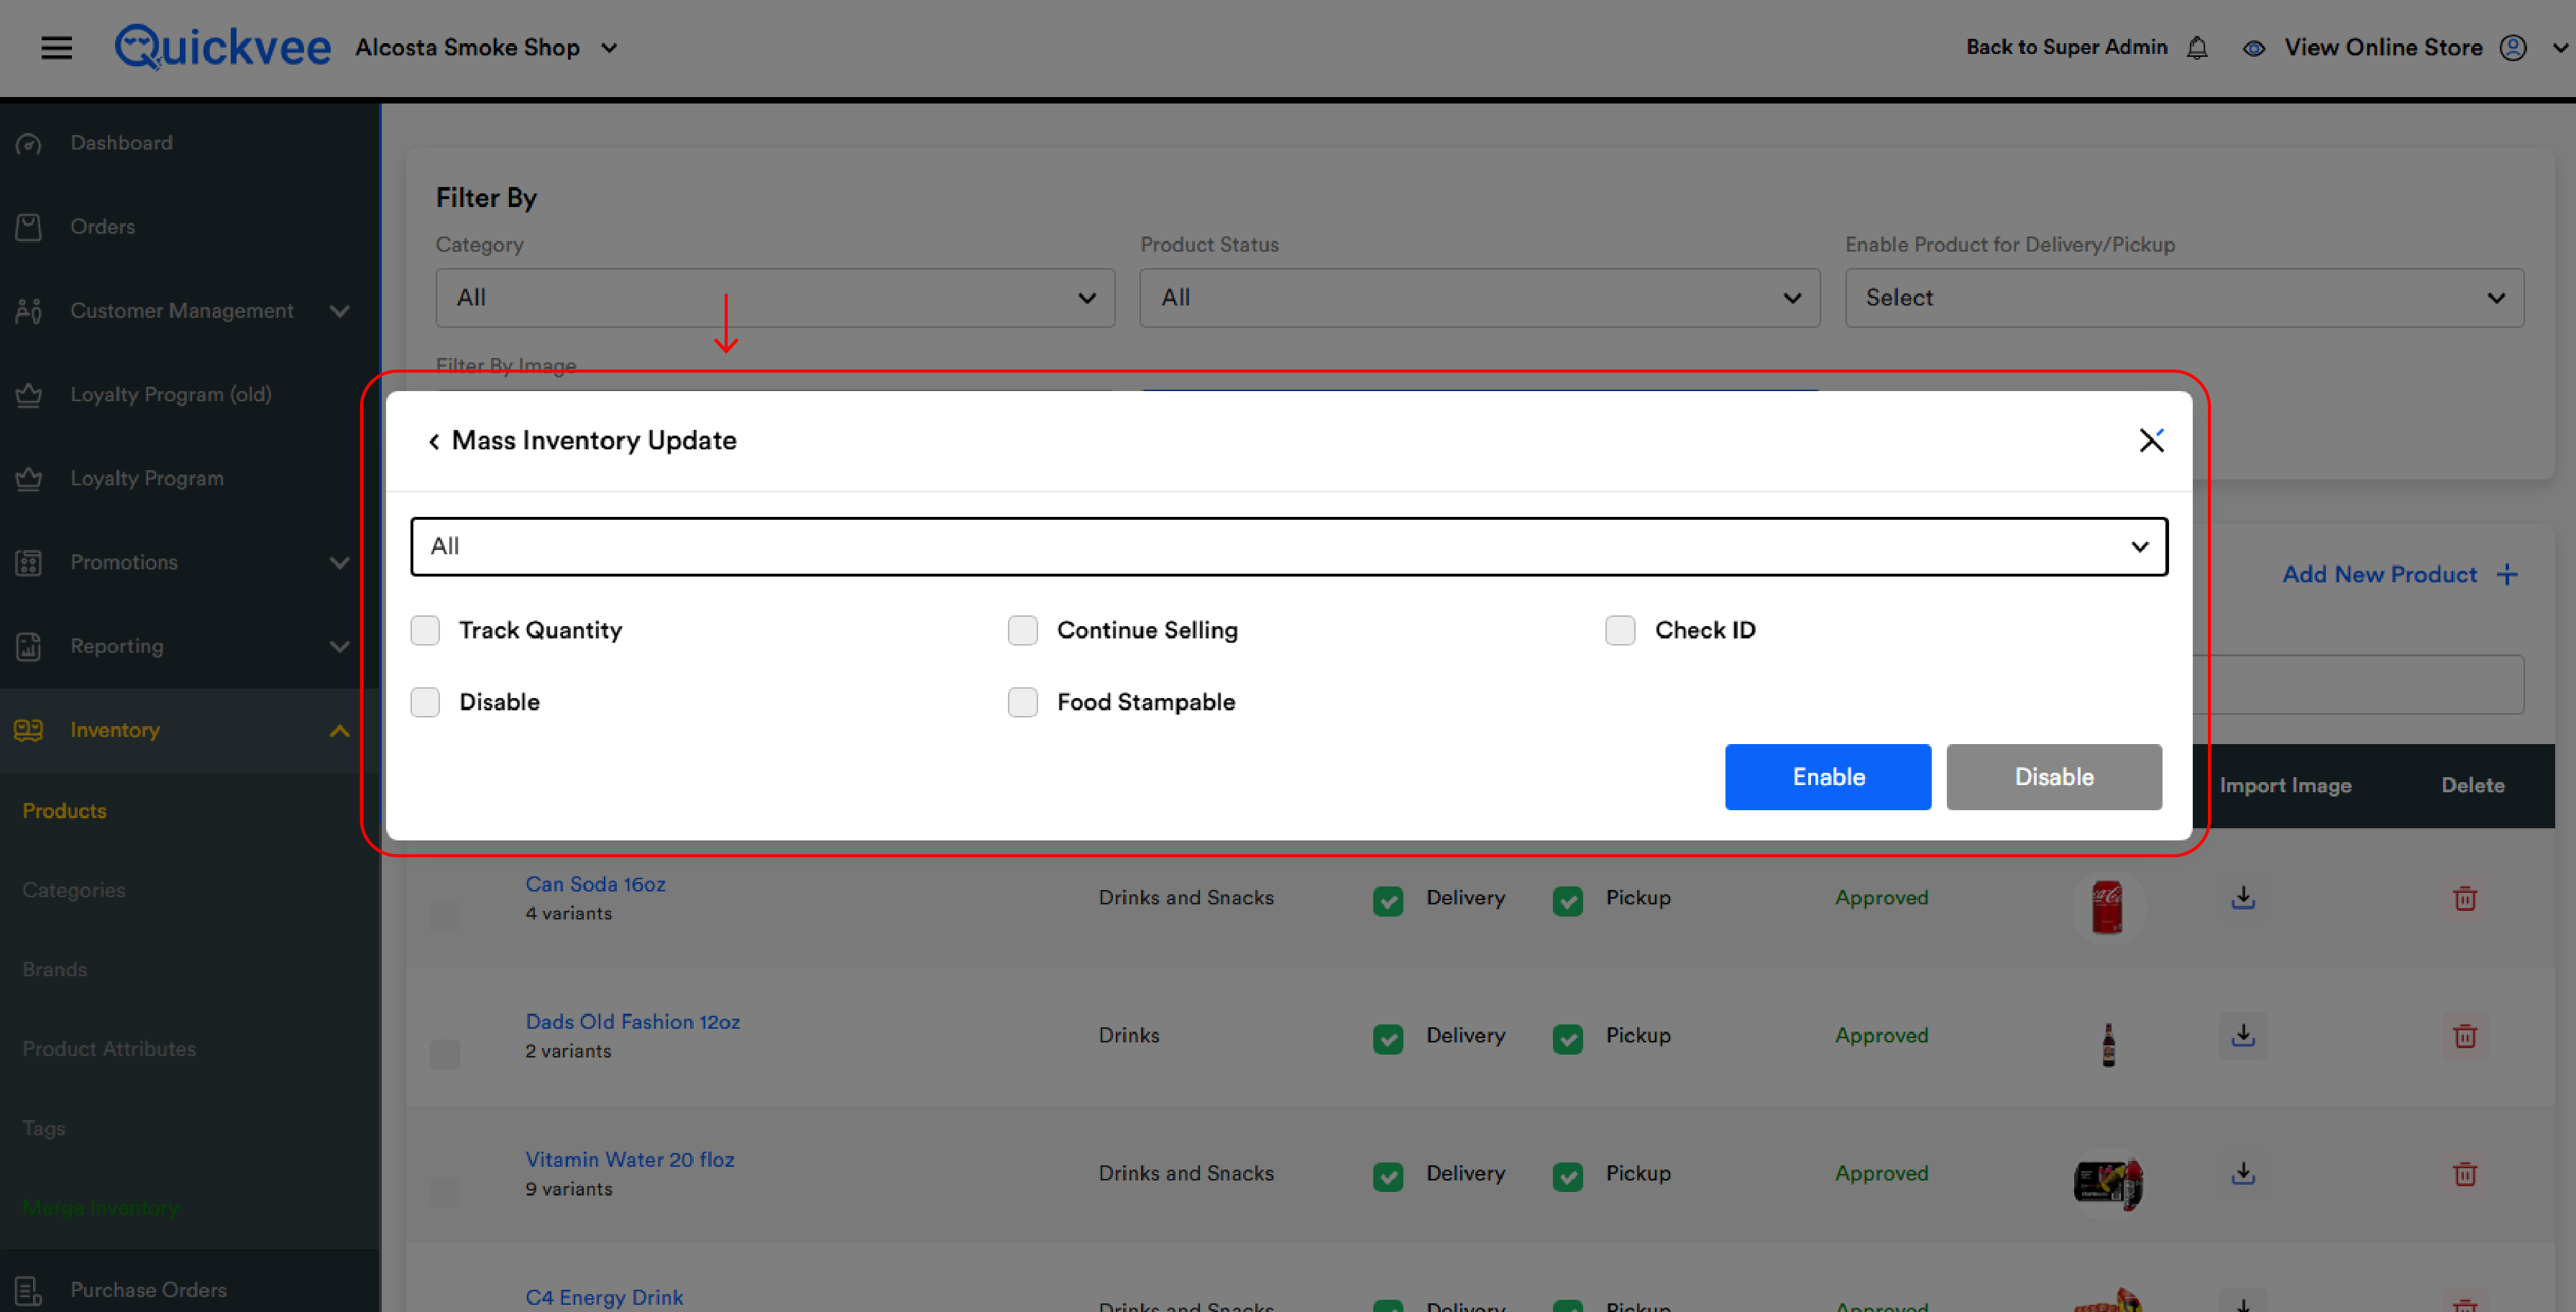Click the Can Soda product thumbnail
The height and width of the screenshot is (1312, 2576).
click(x=2107, y=907)
